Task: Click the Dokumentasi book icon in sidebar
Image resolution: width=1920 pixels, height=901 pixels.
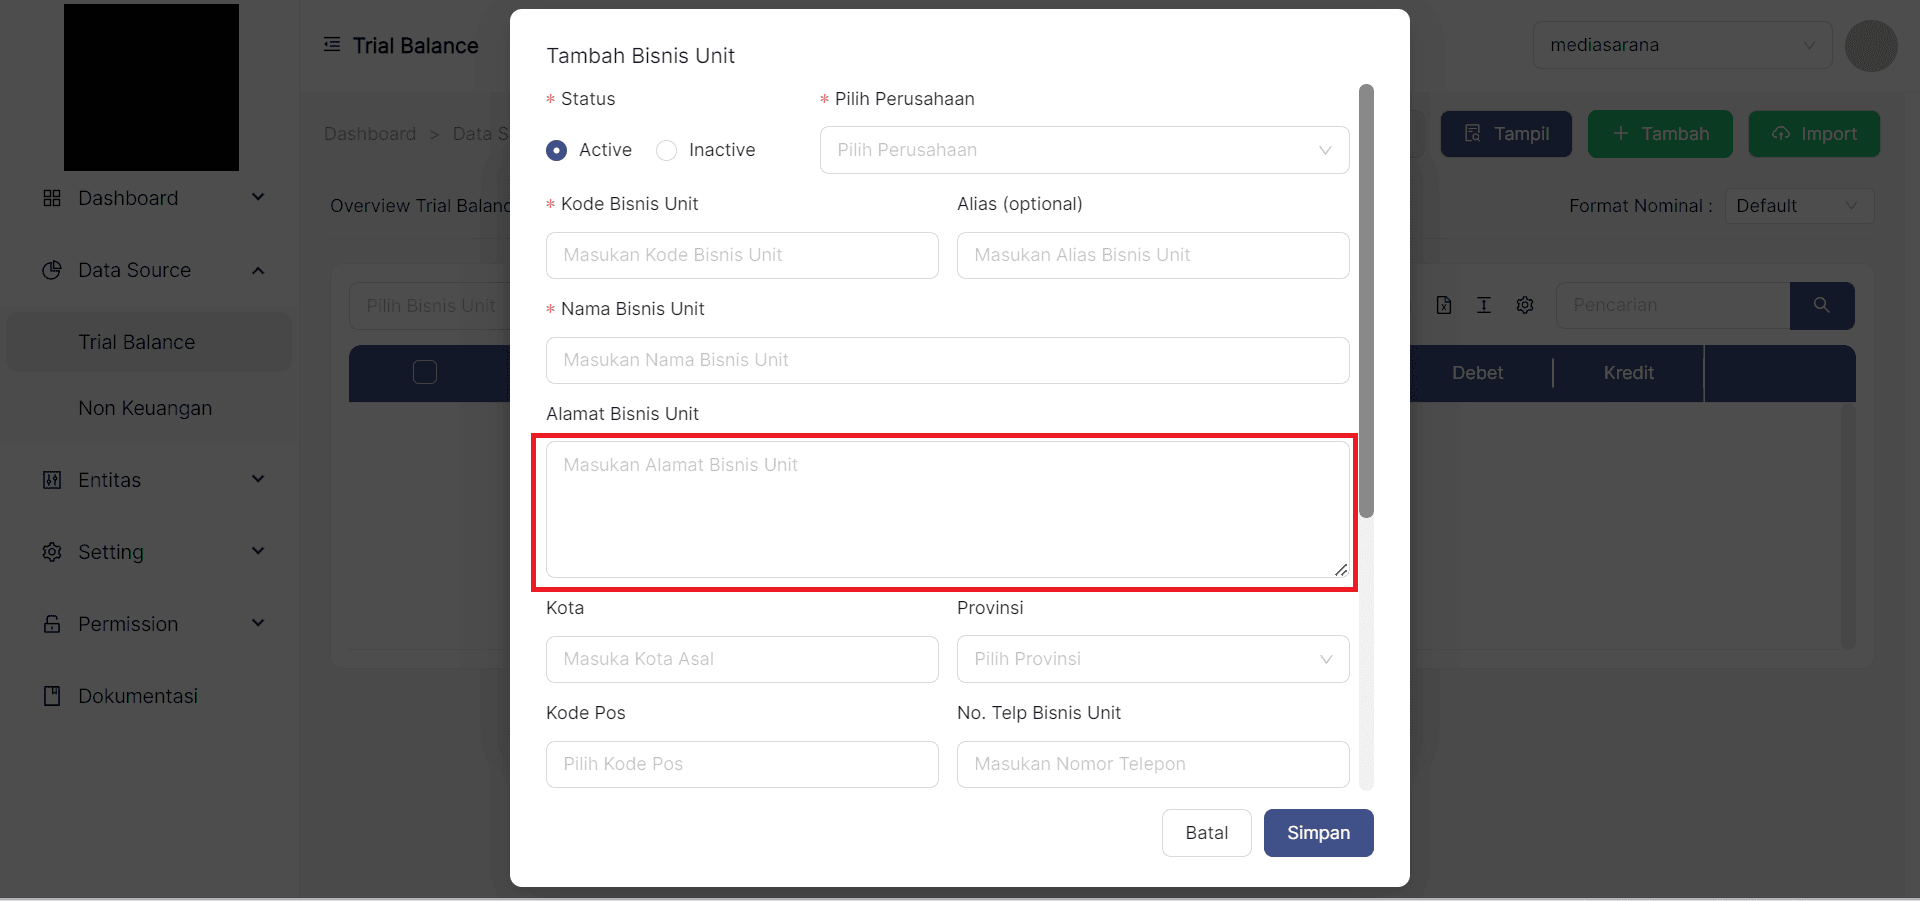Action: click(x=52, y=696)
